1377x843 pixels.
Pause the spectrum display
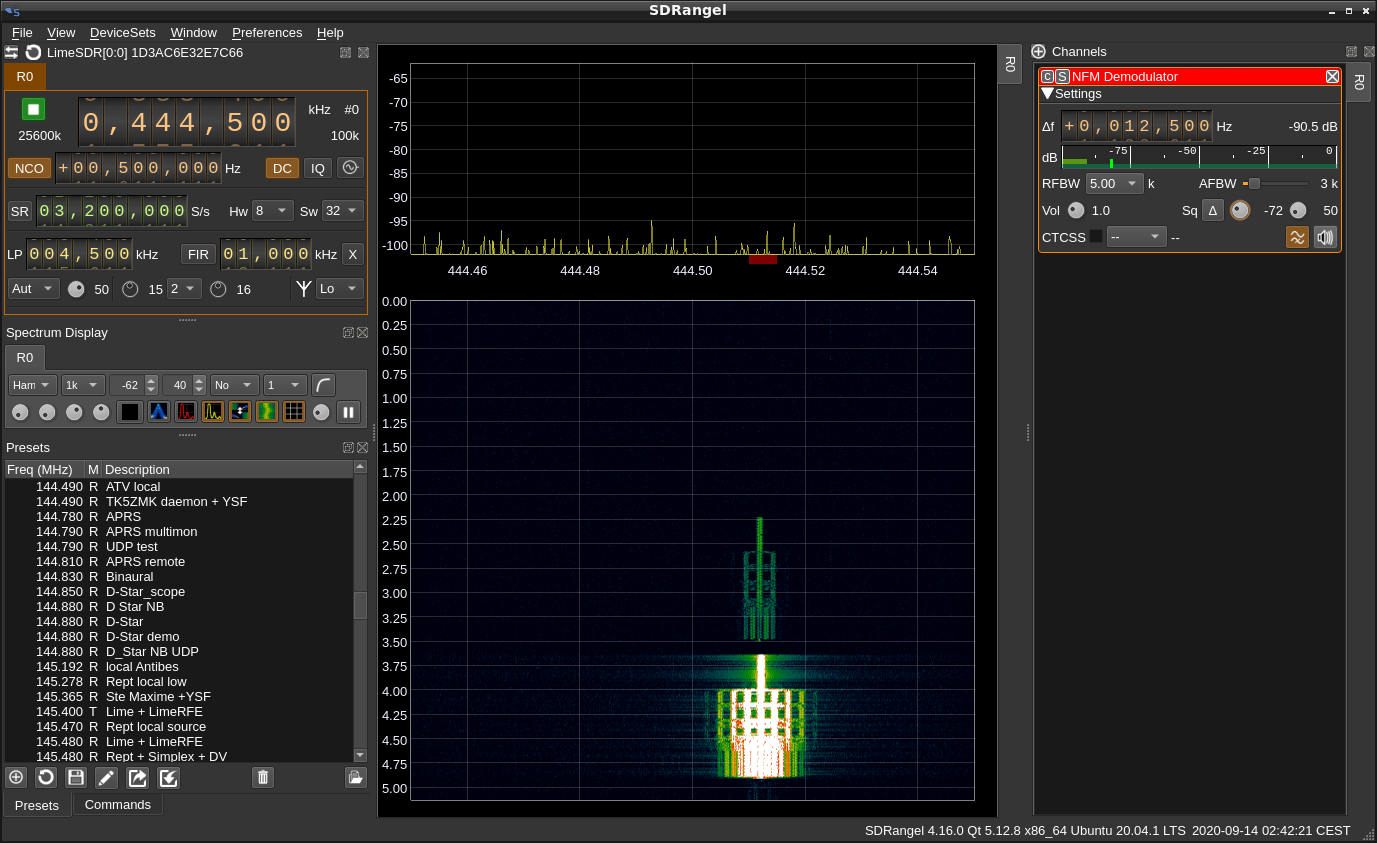click(348, 412)
